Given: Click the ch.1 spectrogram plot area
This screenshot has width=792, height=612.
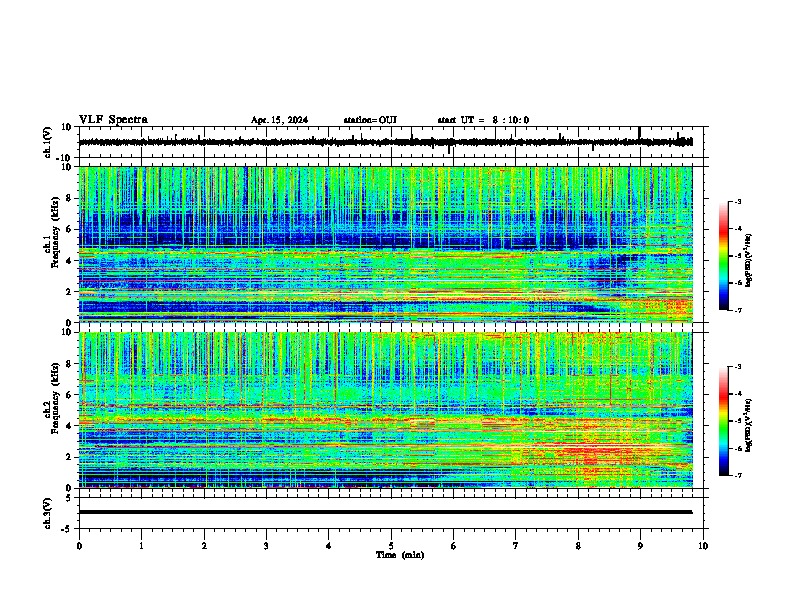Looking at the screenshot, I should (385, 244).
